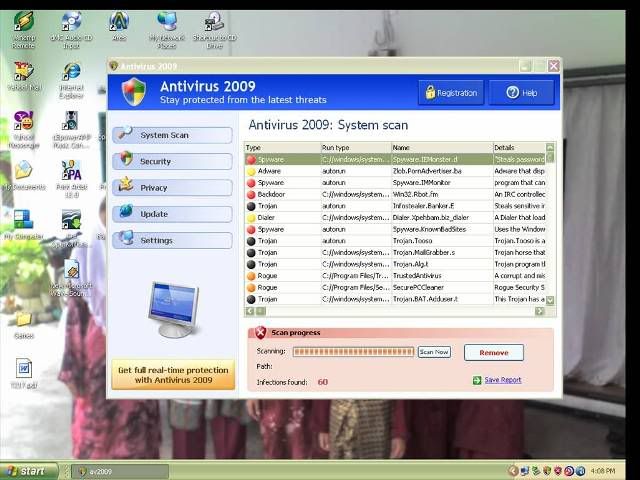
Task: Click the taskbar clock showing 4:08 PM
Action: coord(603,471)
